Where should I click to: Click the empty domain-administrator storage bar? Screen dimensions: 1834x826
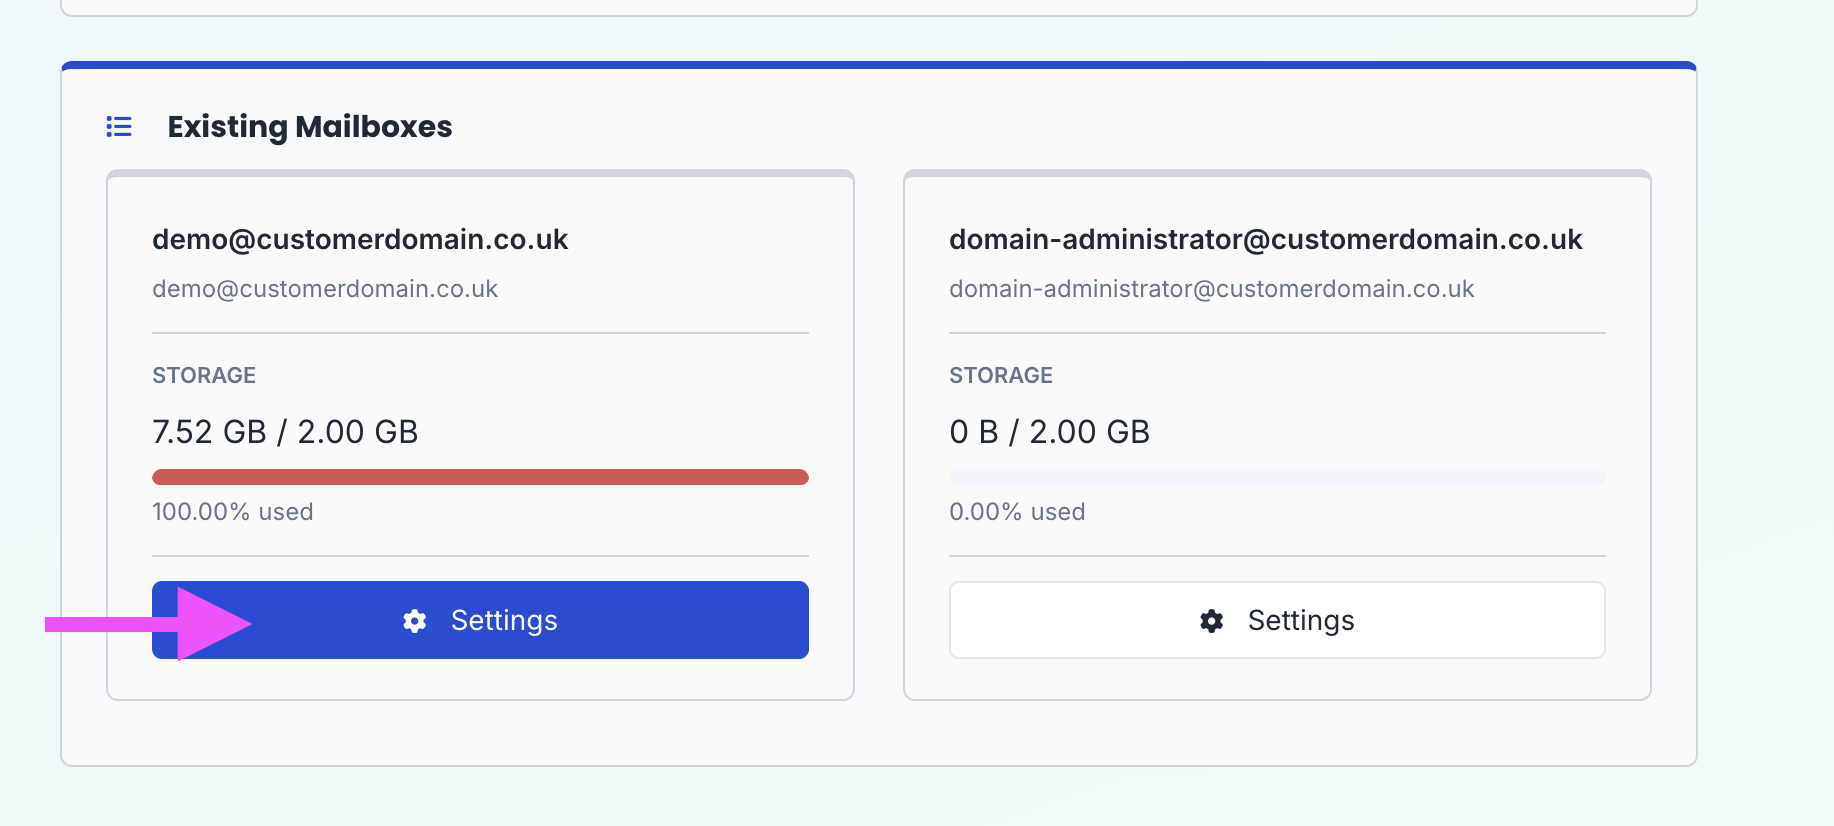click(x=1276, y=477)
